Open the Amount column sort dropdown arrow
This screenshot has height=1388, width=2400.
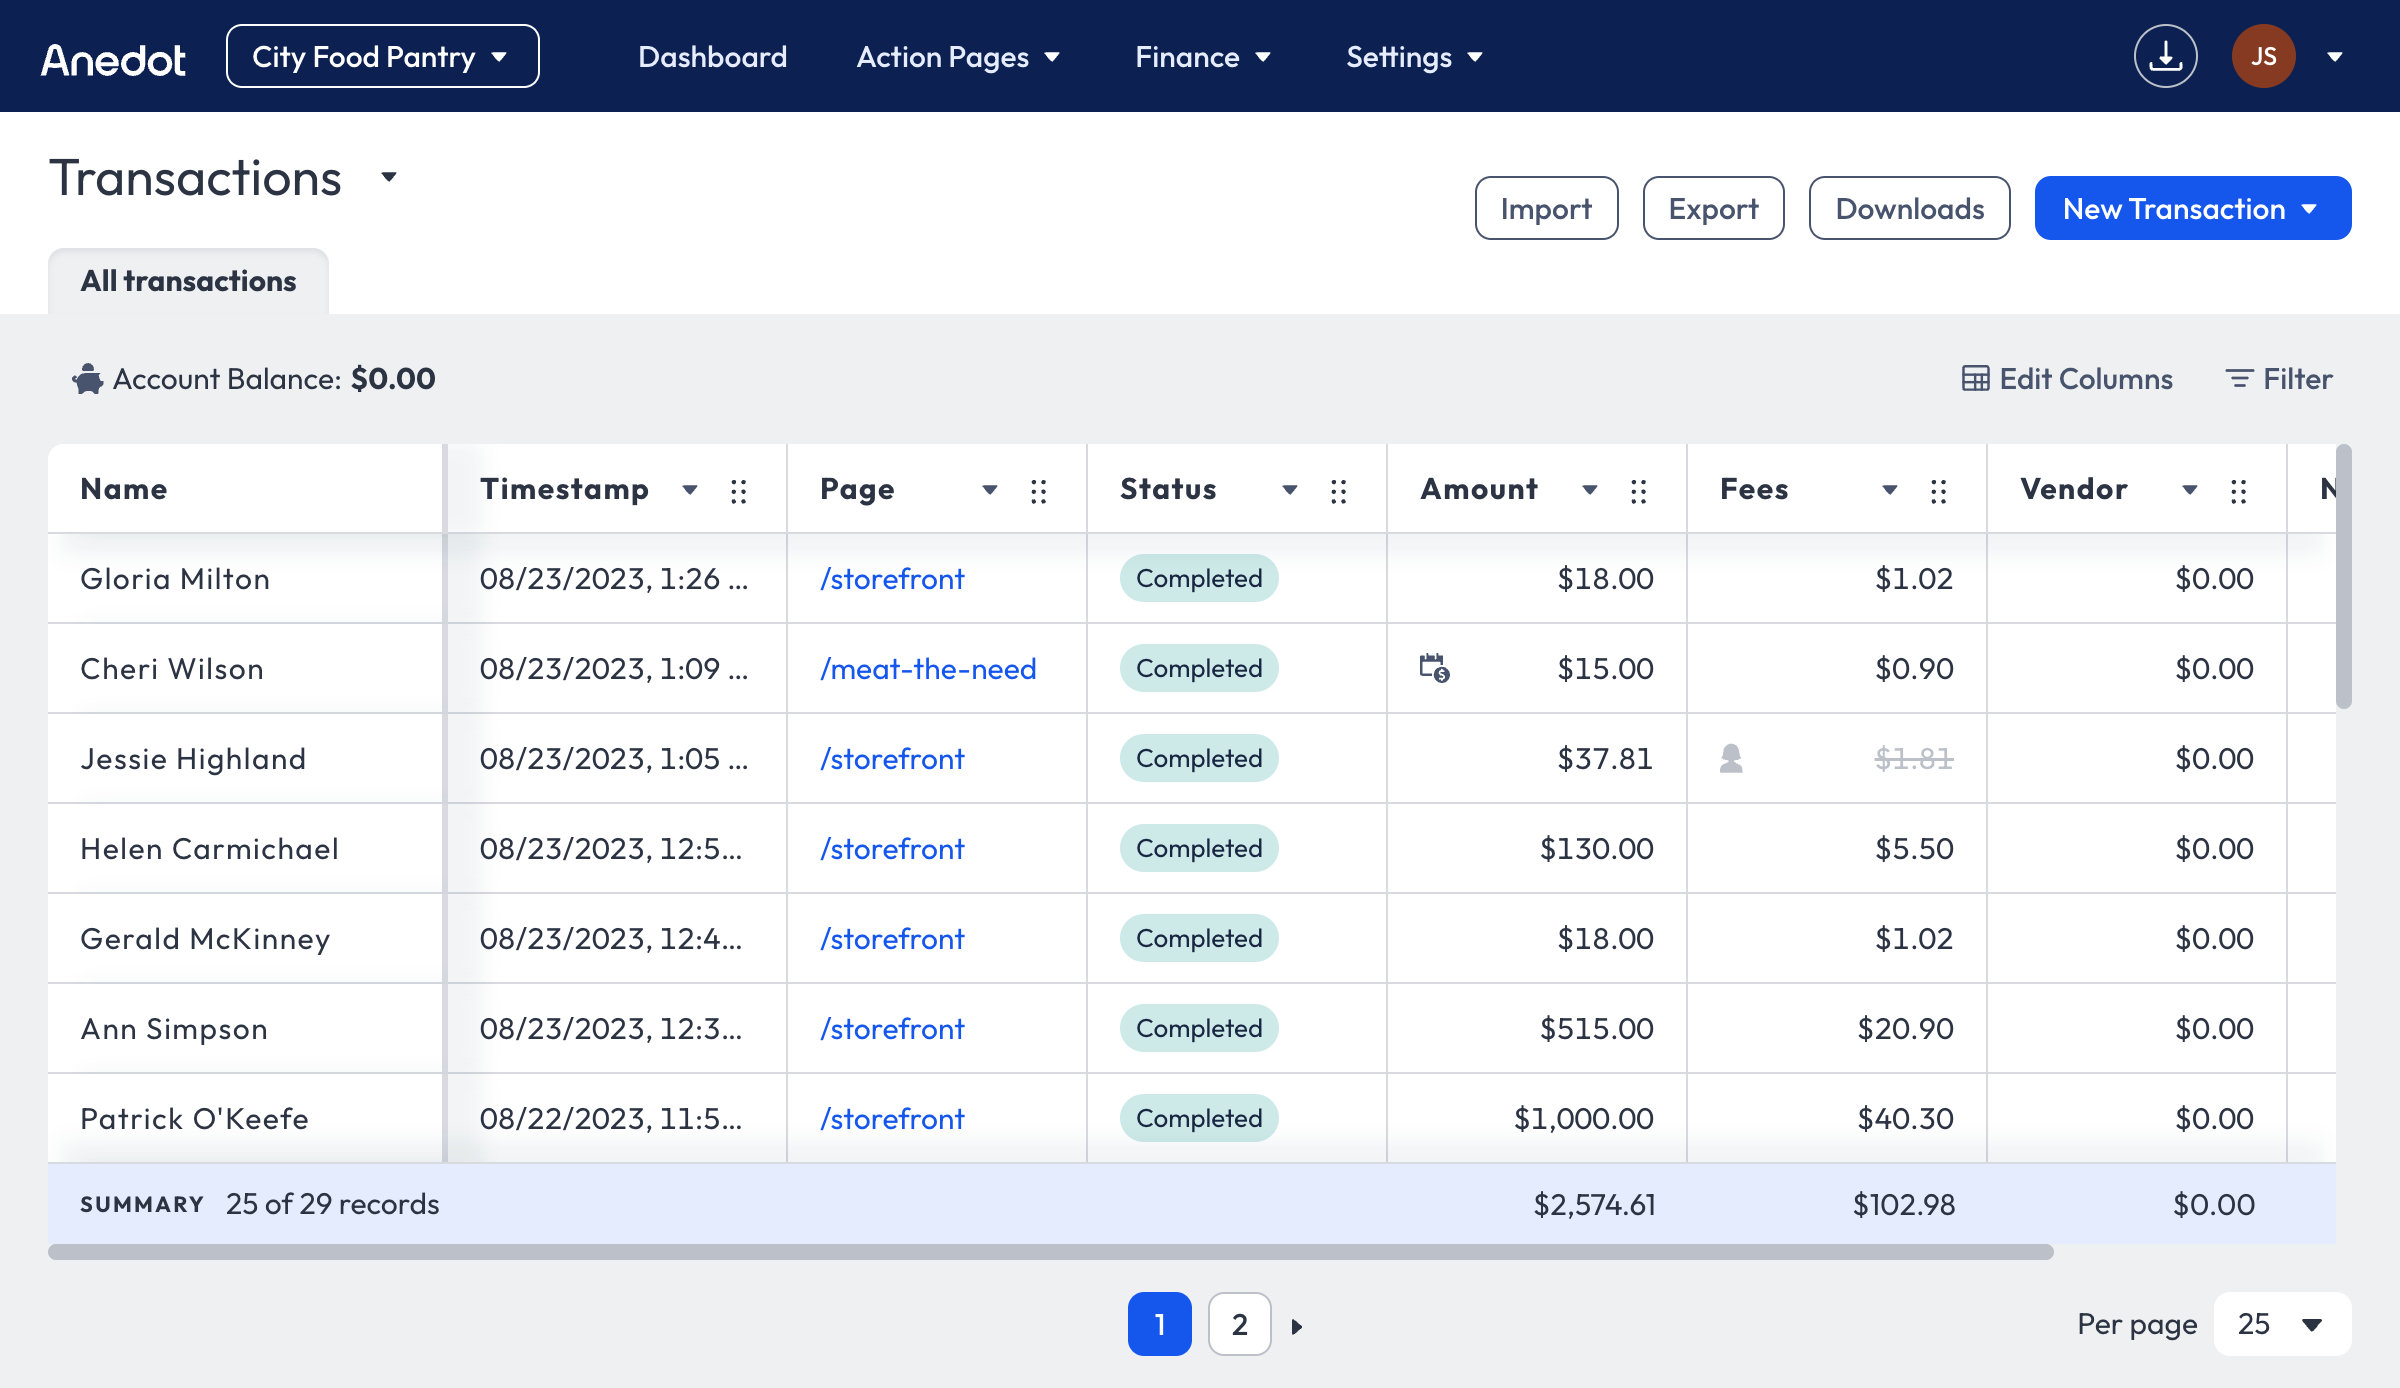[1589, 490]
